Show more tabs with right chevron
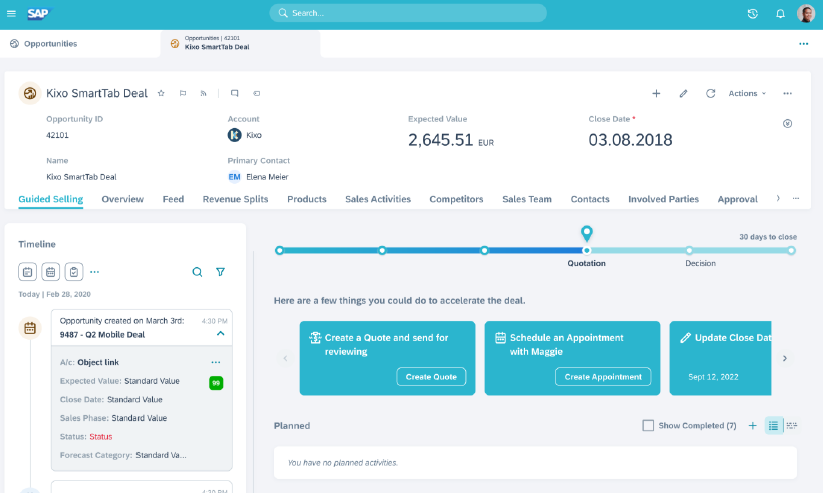The image size is (823, 493). pyautogui.click(x=778, y=198)
